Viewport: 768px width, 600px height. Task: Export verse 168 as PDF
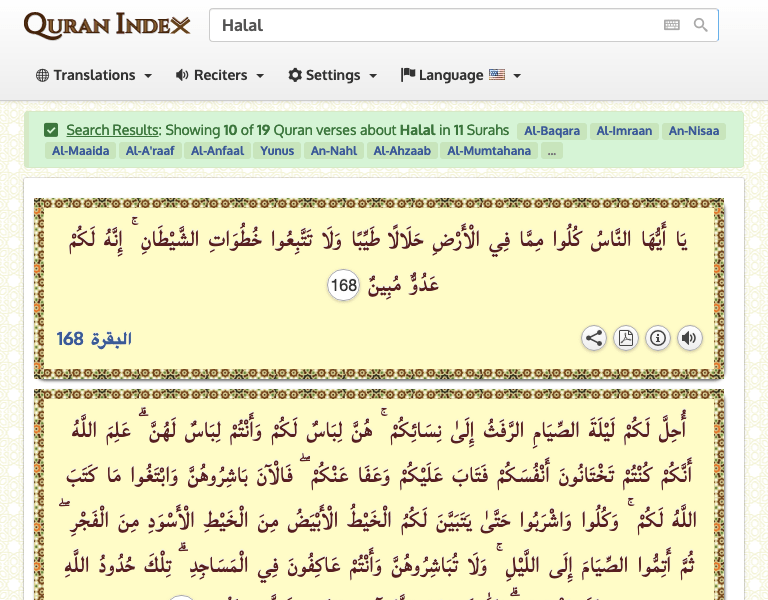[626, 338]
